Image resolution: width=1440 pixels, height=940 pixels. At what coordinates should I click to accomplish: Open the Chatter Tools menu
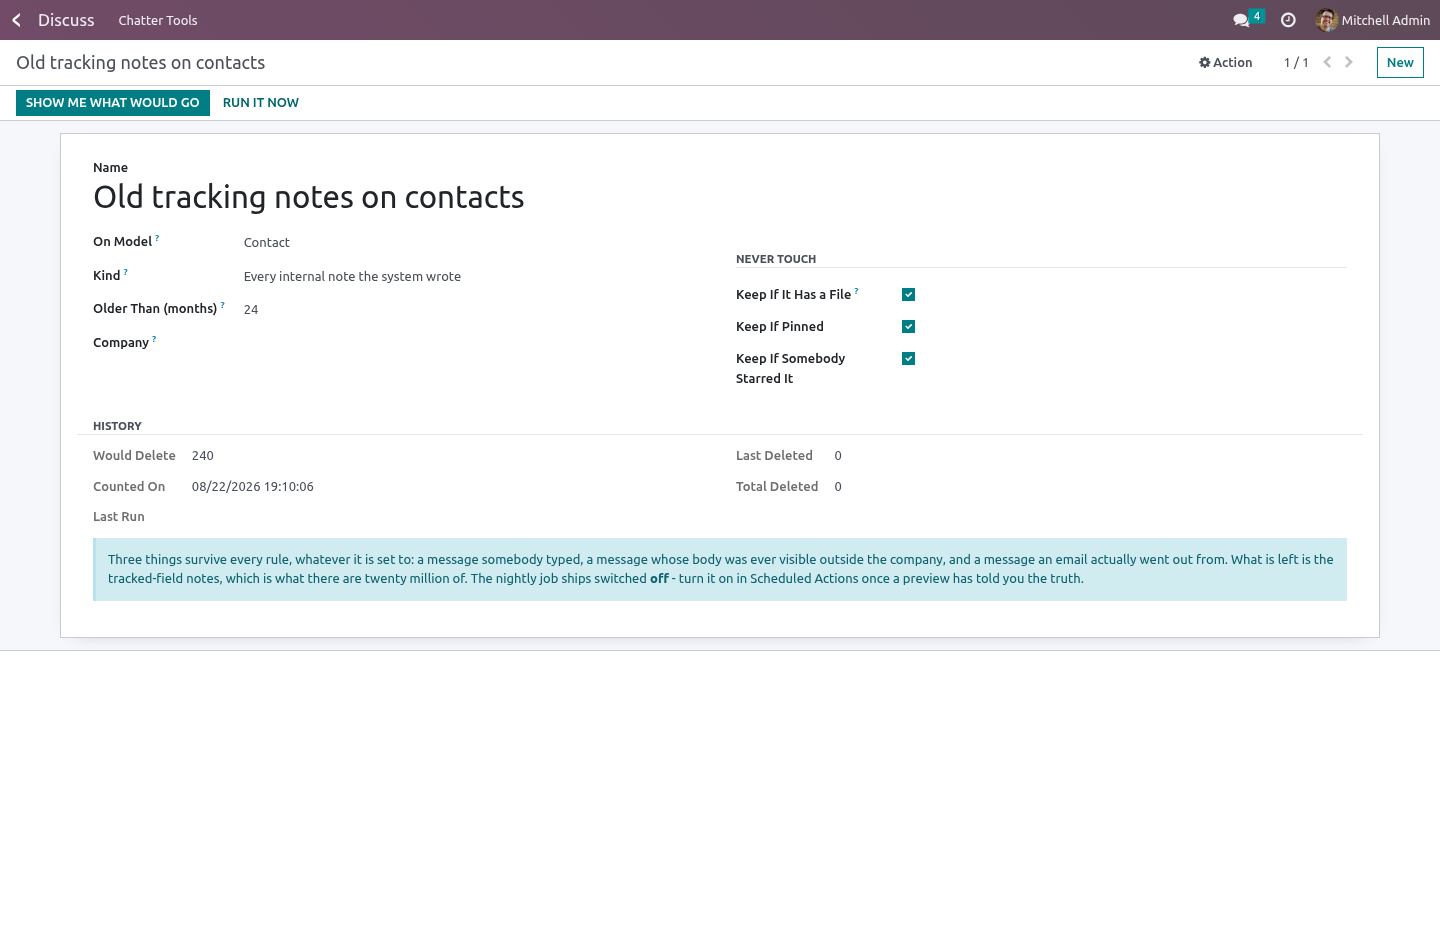pos(158,20)
